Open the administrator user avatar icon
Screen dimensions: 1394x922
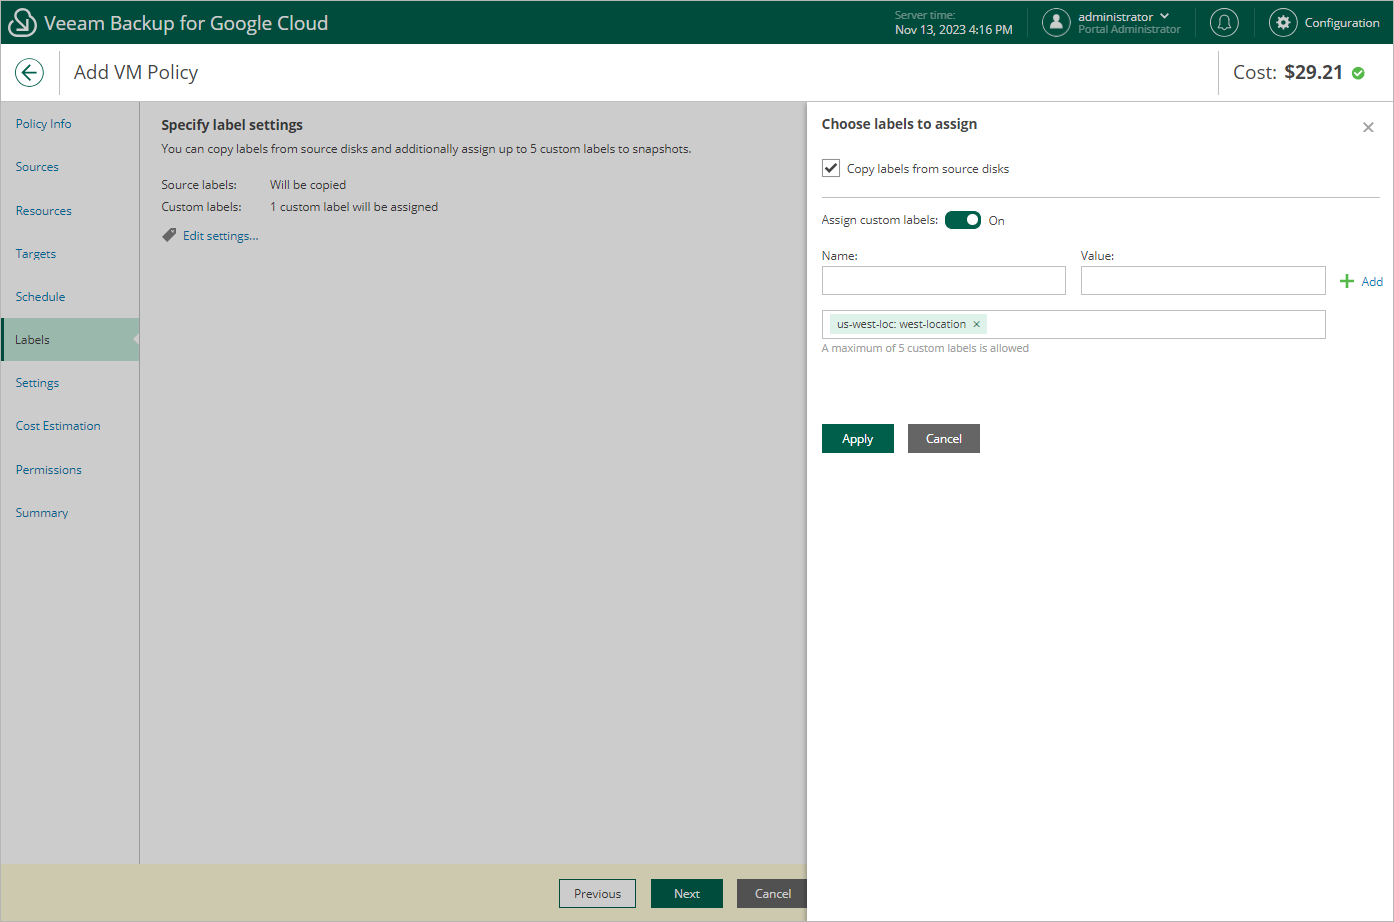(1056, 22)
